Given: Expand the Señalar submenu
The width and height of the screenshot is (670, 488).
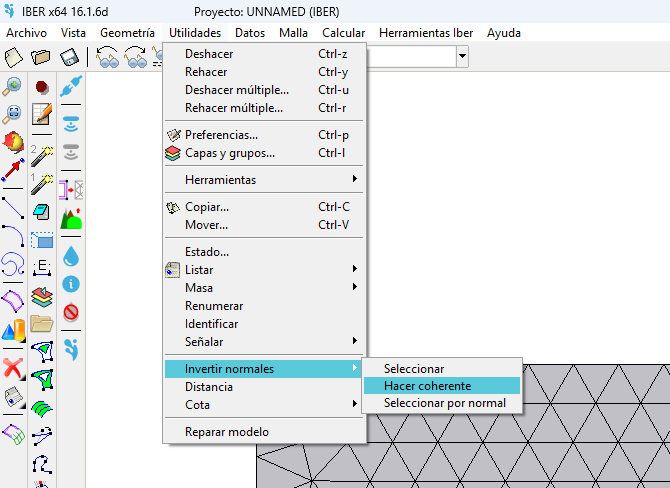Looking at the screenshot, I should [x=264, y=341].
